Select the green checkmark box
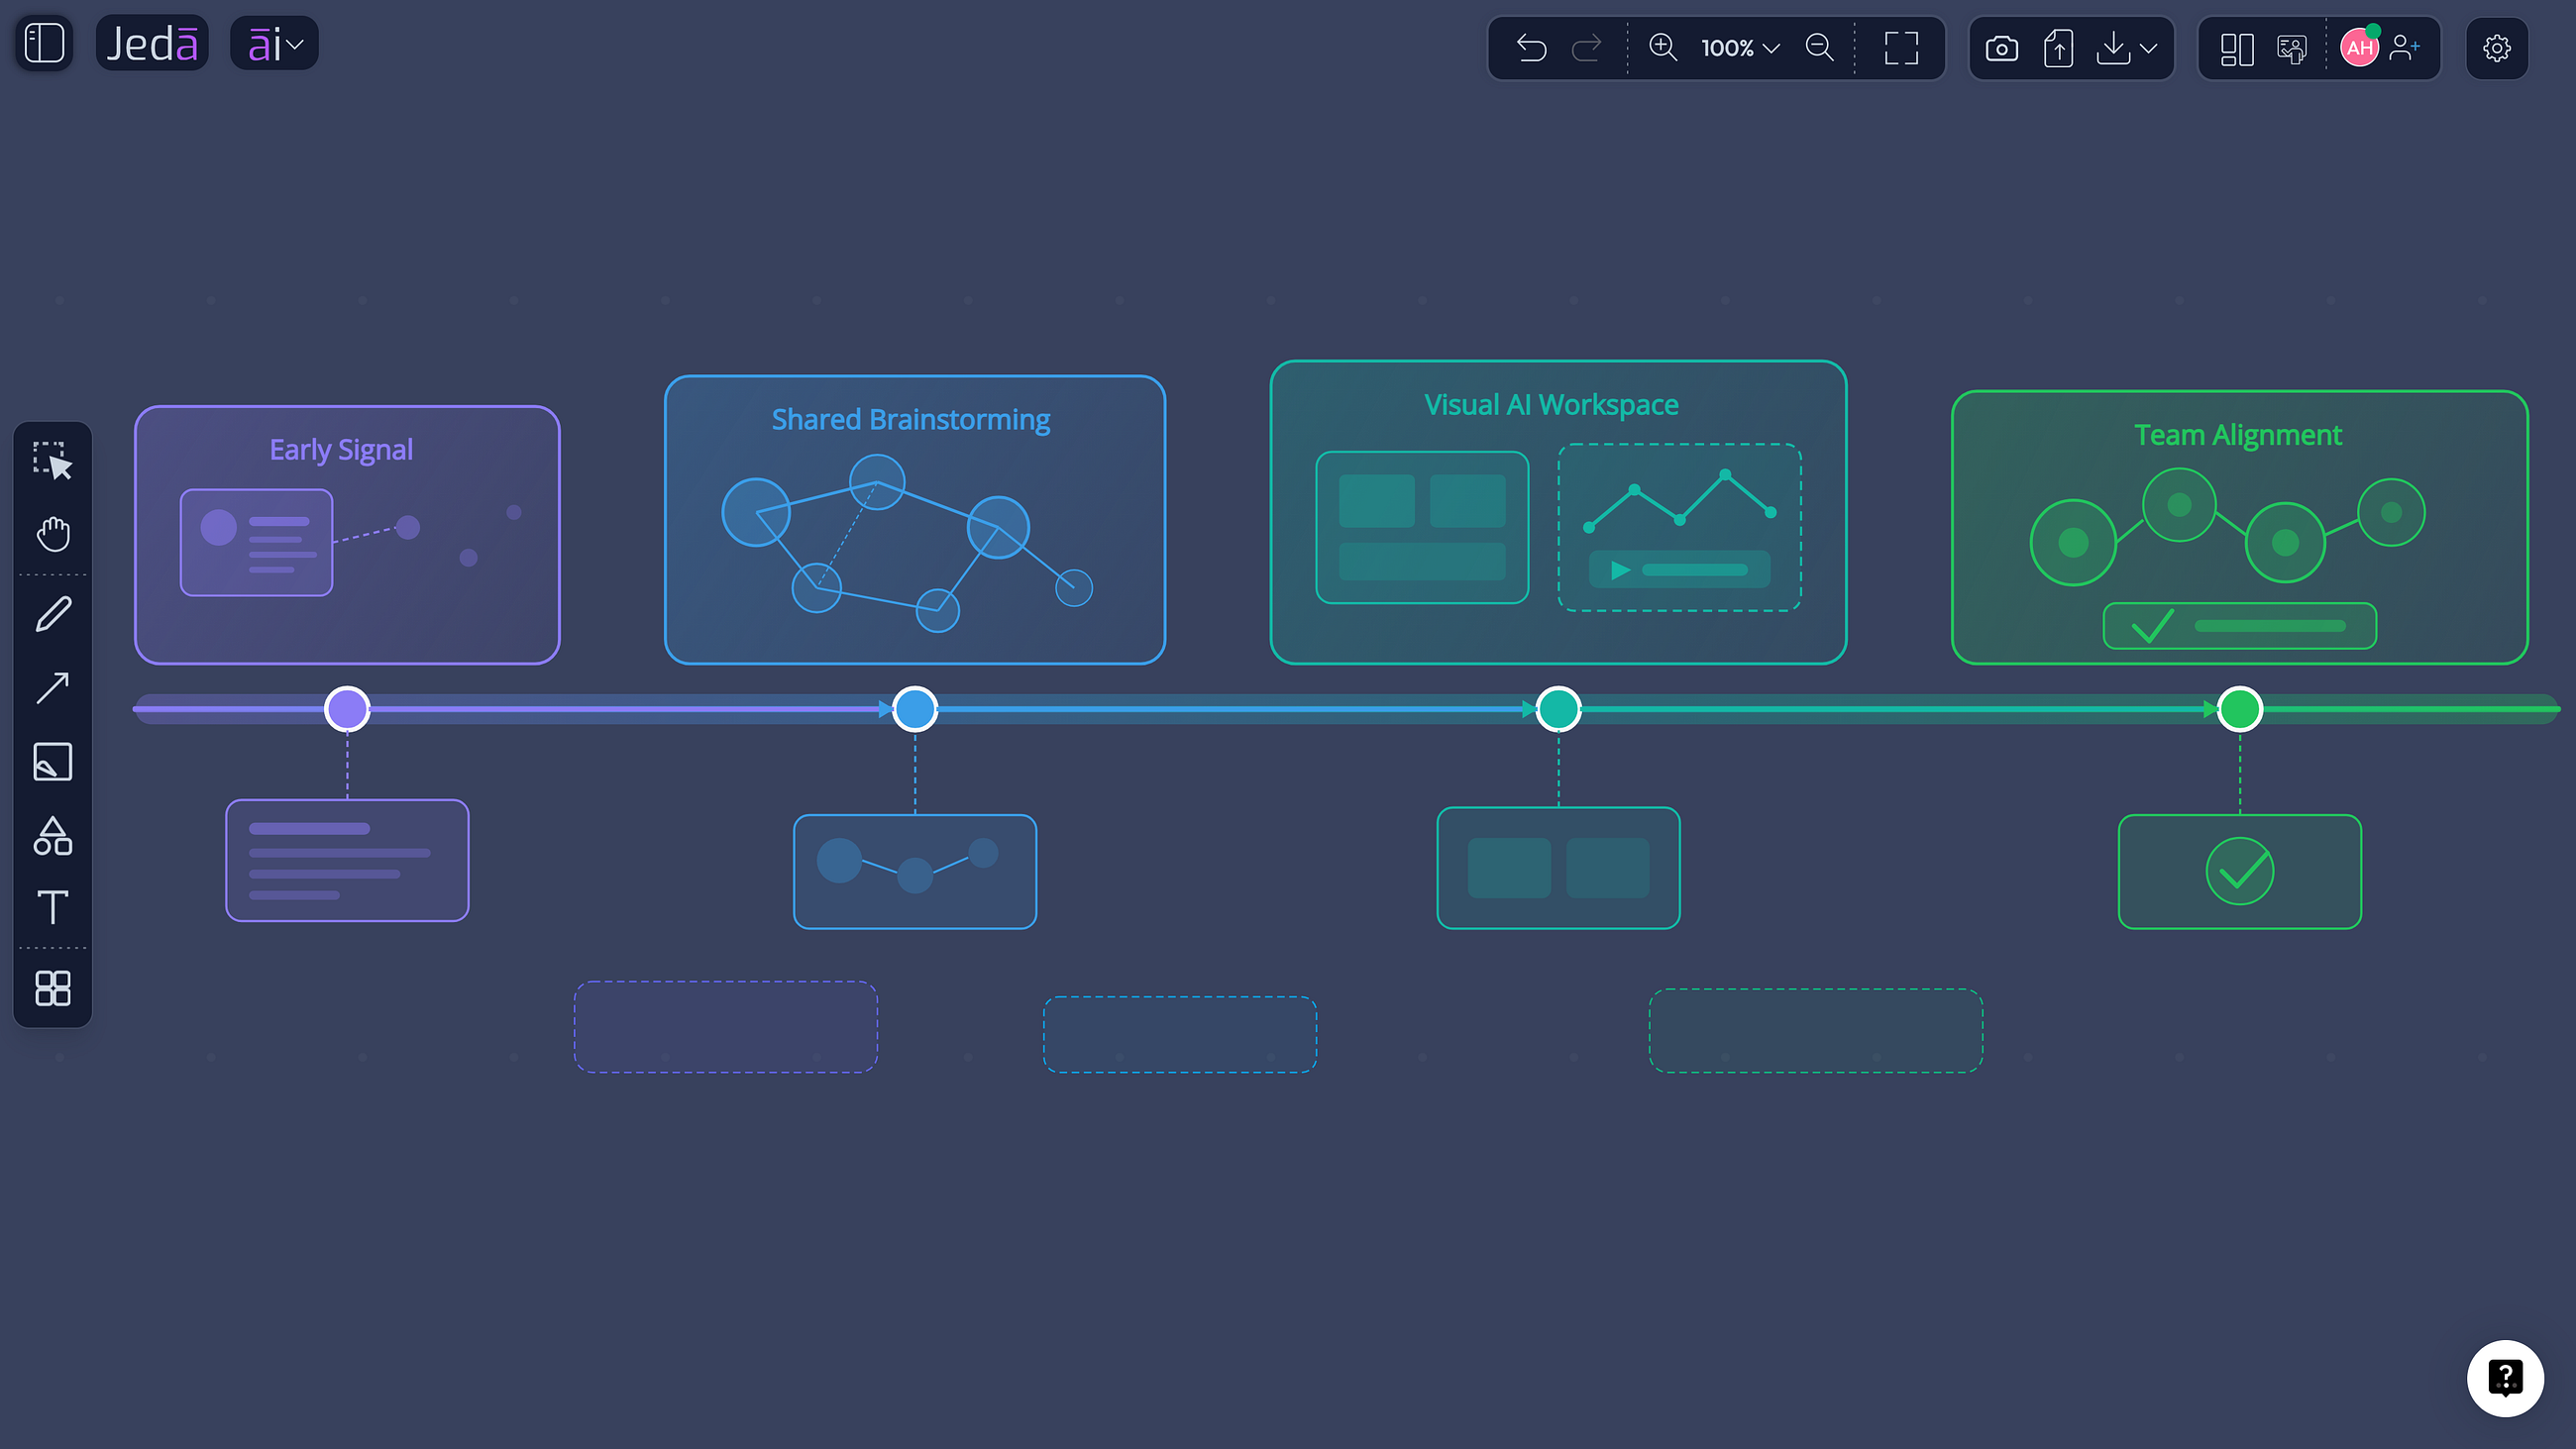Viewport: 2576px width, 1449px height. pos(2240,872)
